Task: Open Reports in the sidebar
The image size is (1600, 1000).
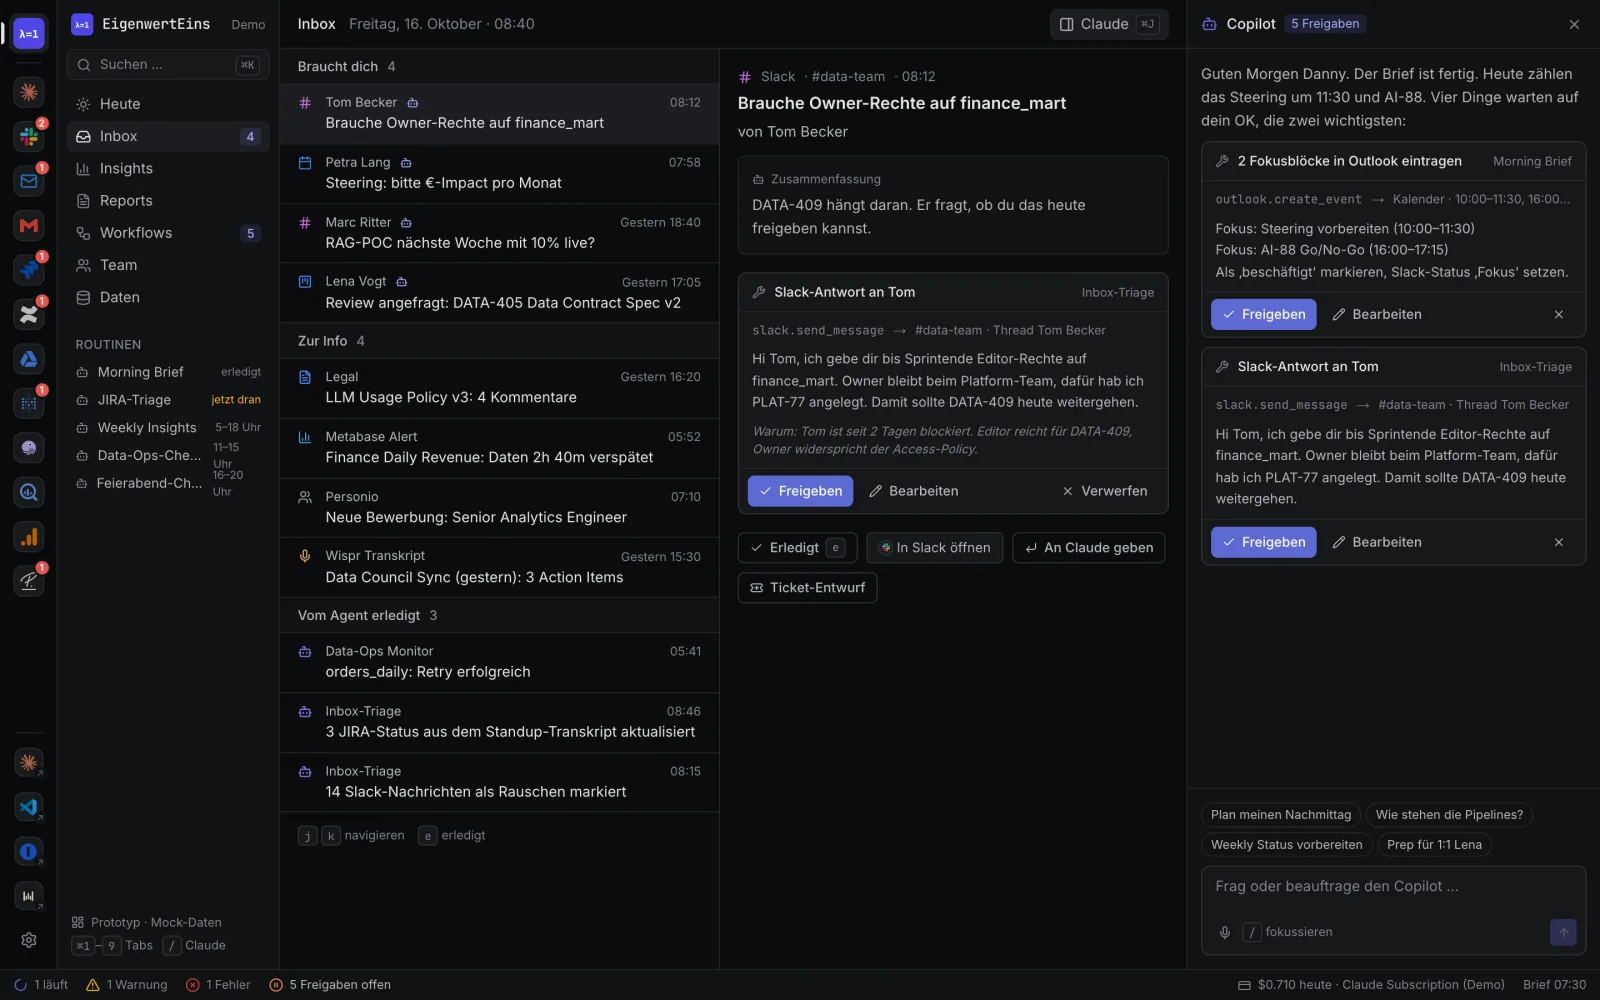Action: click(x=168, y=201)
